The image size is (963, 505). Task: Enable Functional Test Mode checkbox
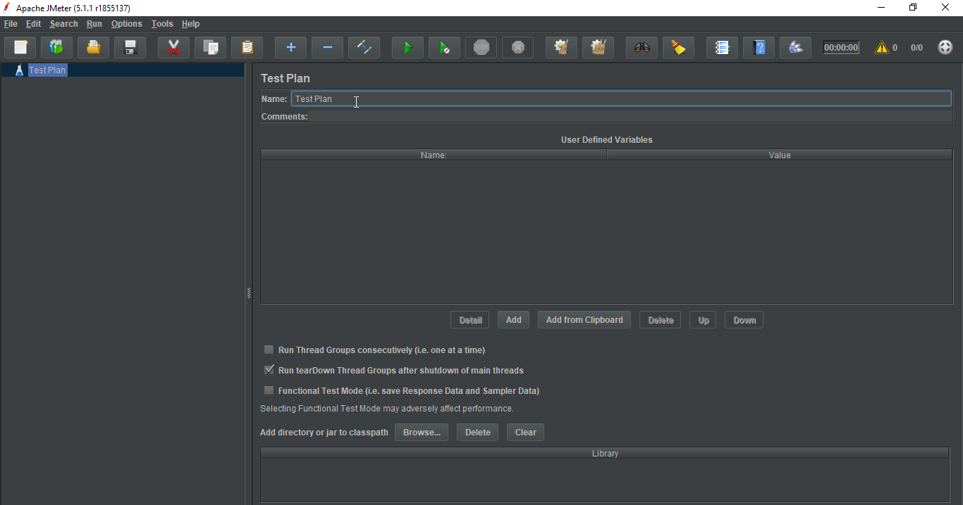pos(269,391)
